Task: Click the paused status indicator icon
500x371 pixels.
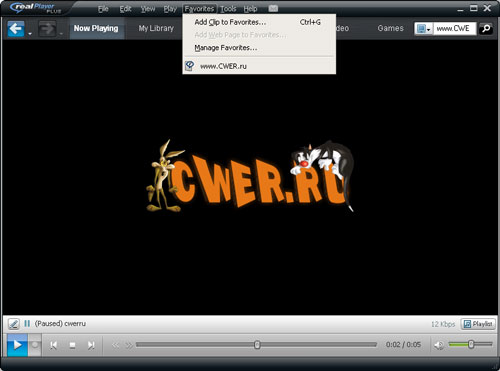Action: (27, 323)
